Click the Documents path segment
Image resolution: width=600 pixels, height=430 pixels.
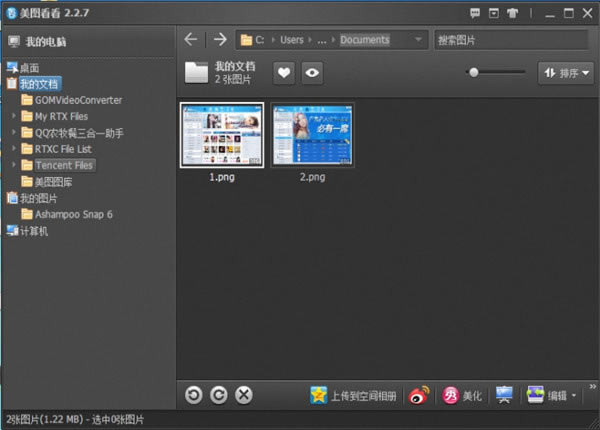tap(365, 40)
